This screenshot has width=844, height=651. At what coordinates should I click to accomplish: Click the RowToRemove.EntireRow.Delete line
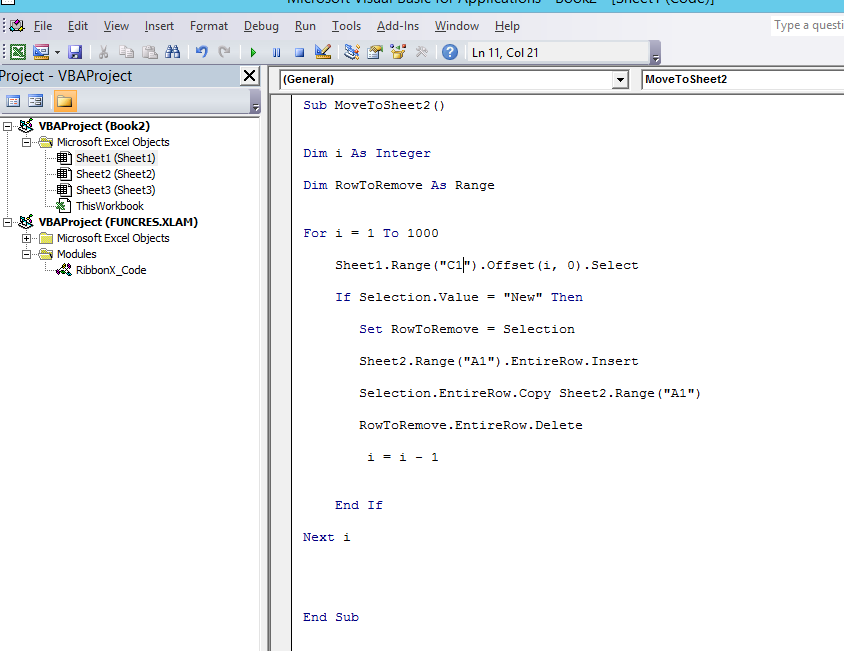[470, 425]
